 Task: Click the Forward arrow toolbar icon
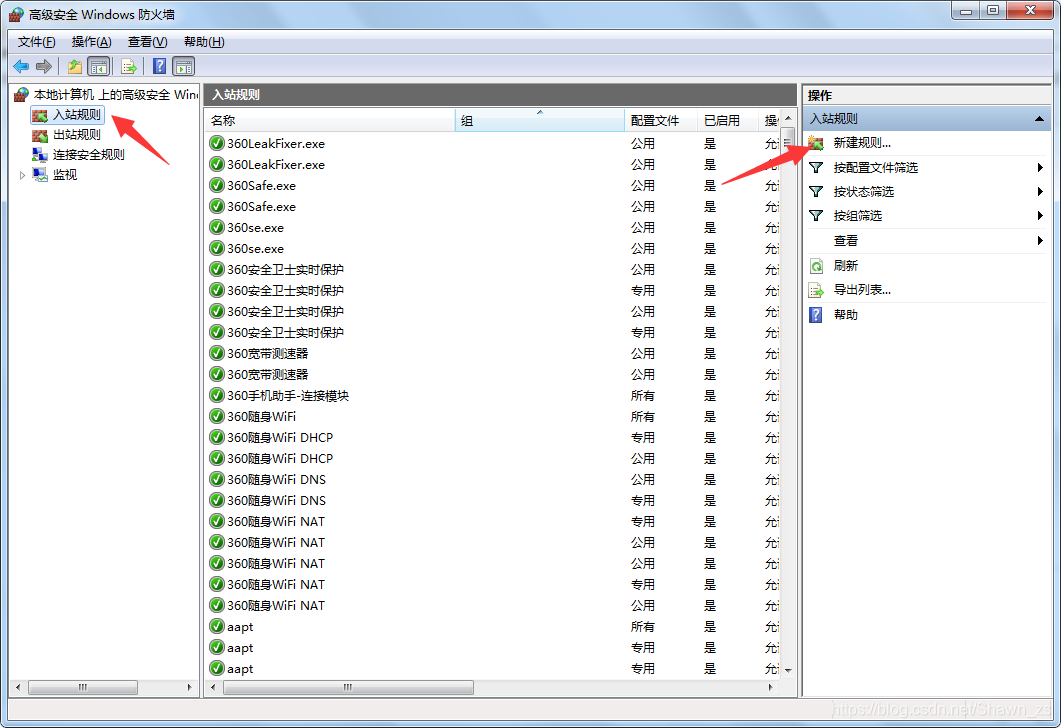tap(44, 66)
